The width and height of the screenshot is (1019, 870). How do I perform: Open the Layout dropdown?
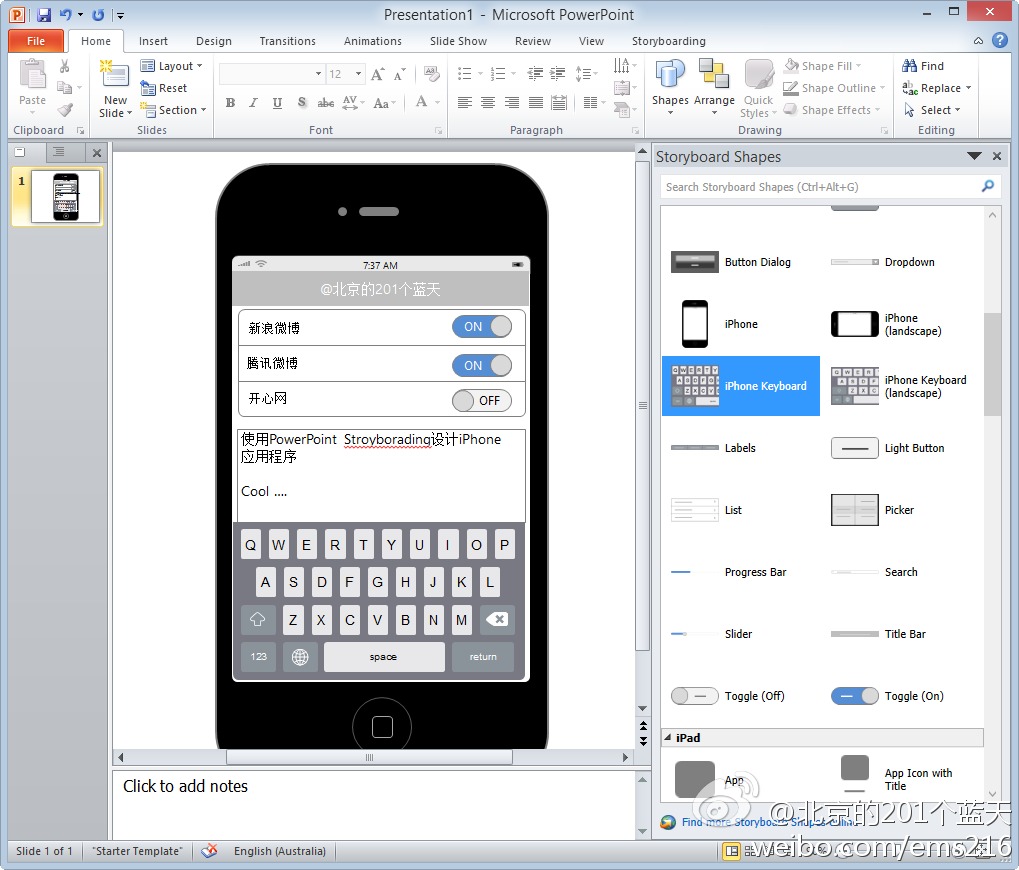click(172, 66)
